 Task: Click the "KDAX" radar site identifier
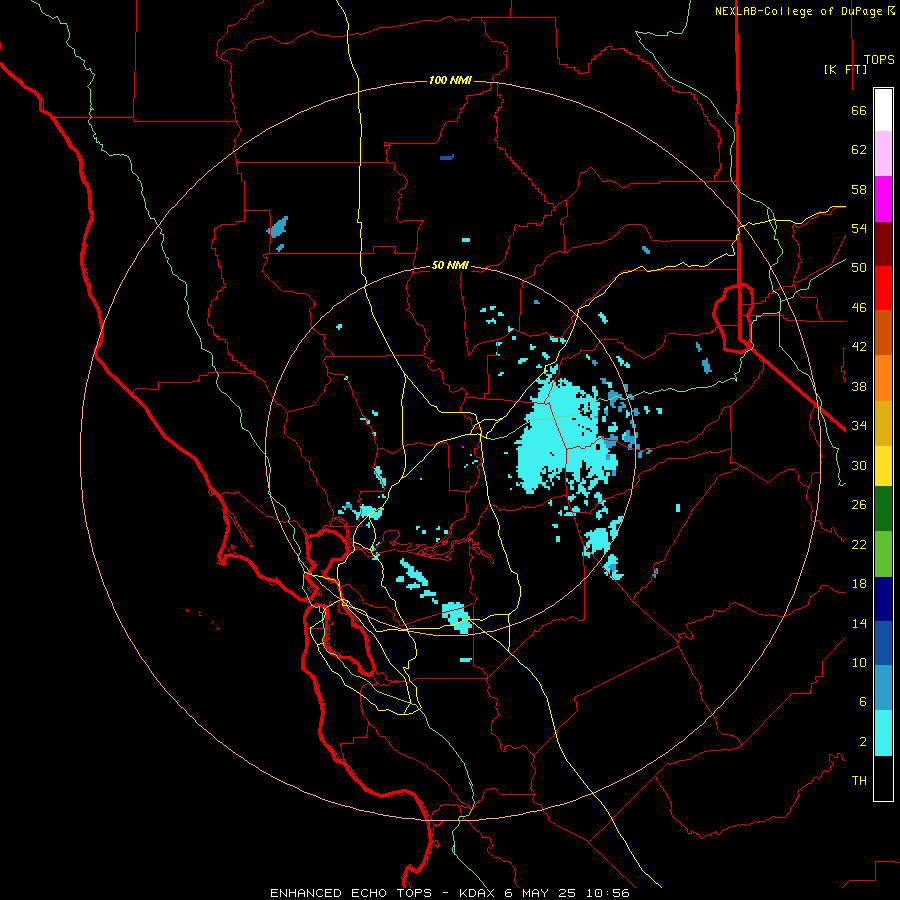(x=479, y=893)
